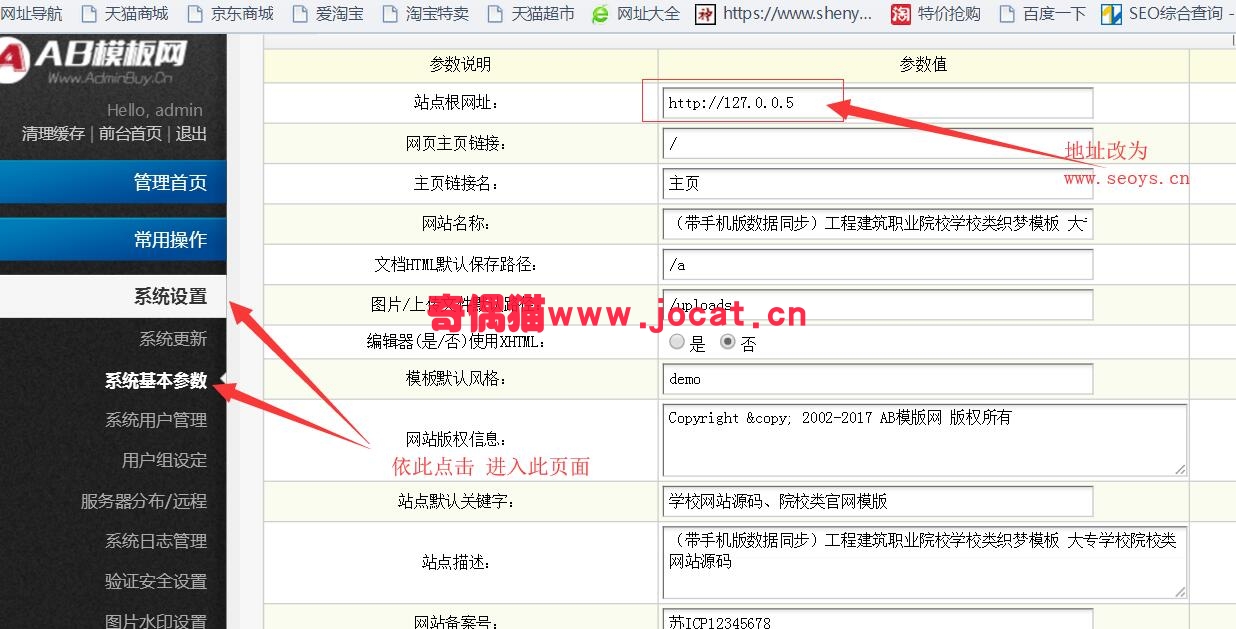The height and width of the screenshot is (629, 1236).
Task: Open 服务器分布/远程 in the sidebar
Action: pyautogui.click(x=144, y=501)
